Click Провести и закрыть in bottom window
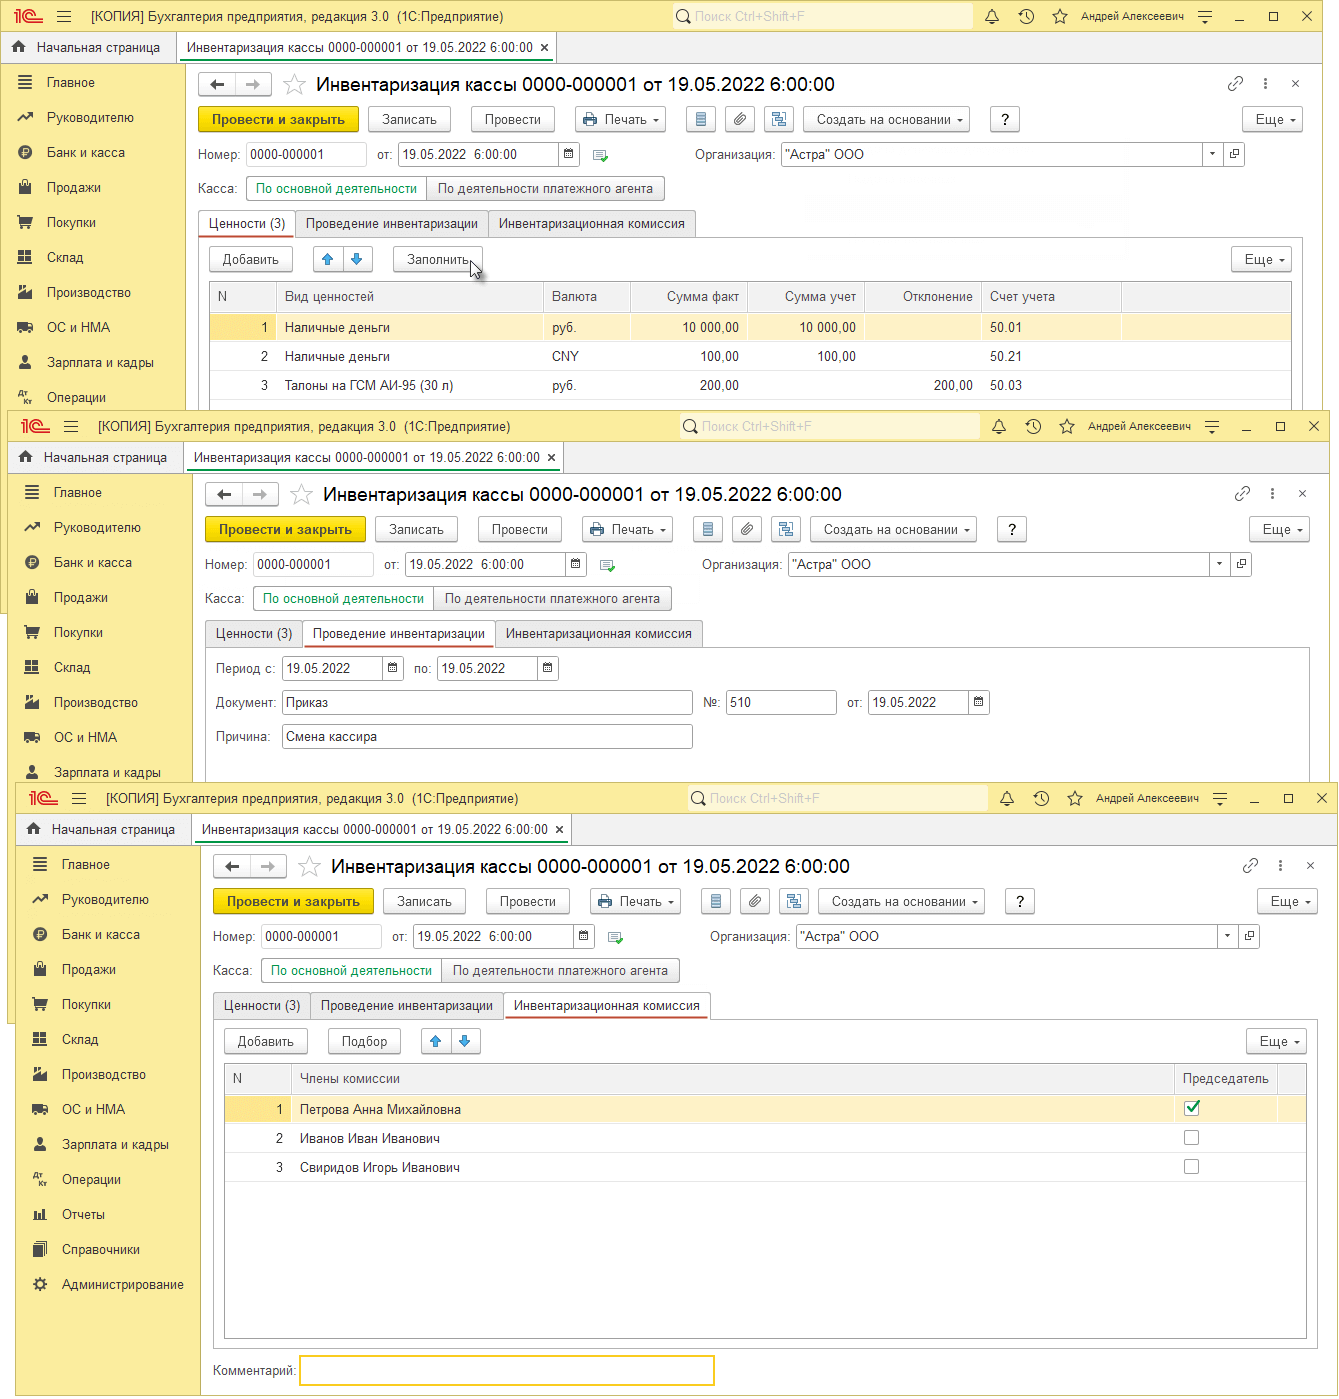The width and height of the screenshot is (1339, 1399). click(x=293, y=901)
